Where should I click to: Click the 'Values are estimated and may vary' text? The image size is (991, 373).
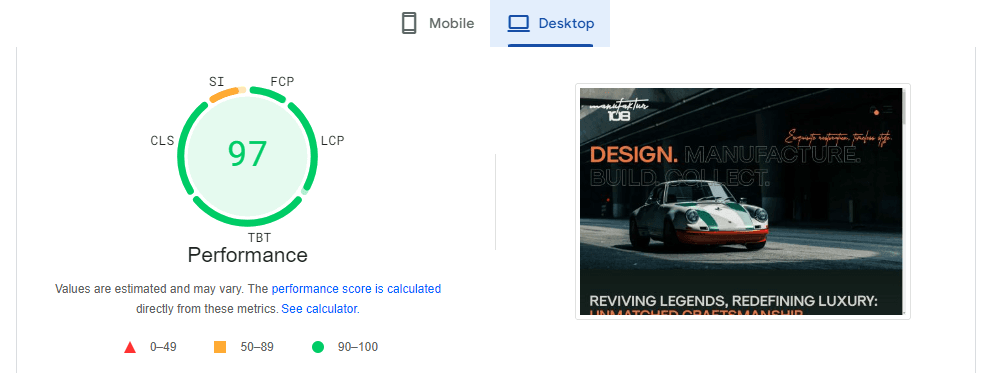click(149, 289)
